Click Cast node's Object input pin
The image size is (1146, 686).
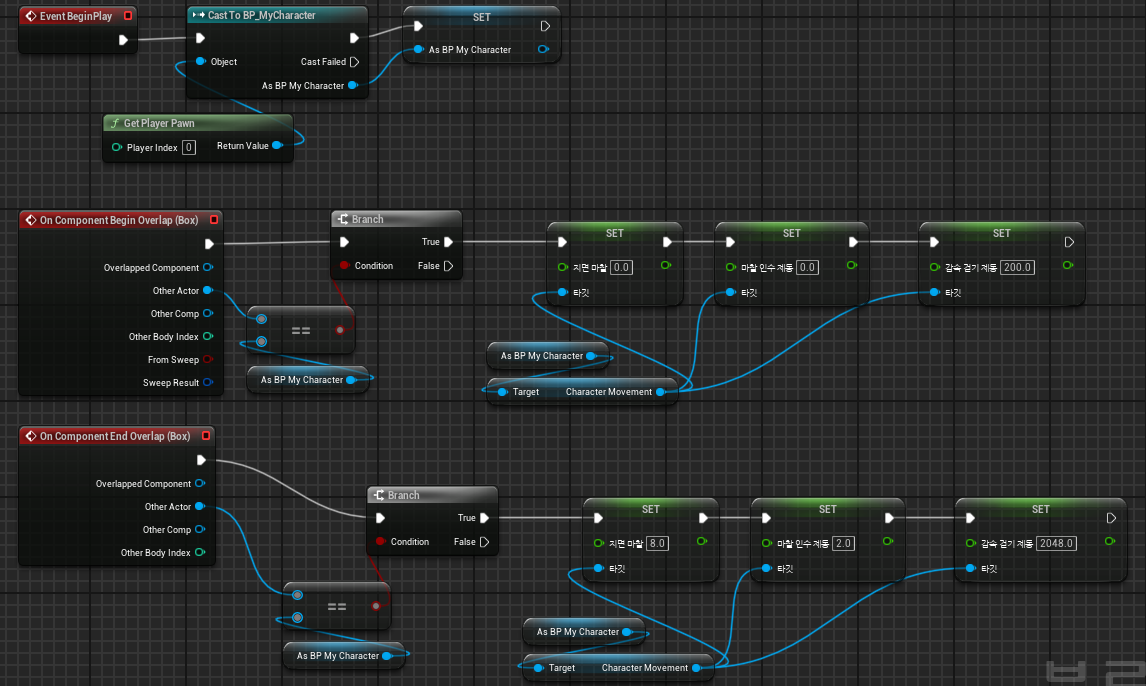click(x=200, y=61)
